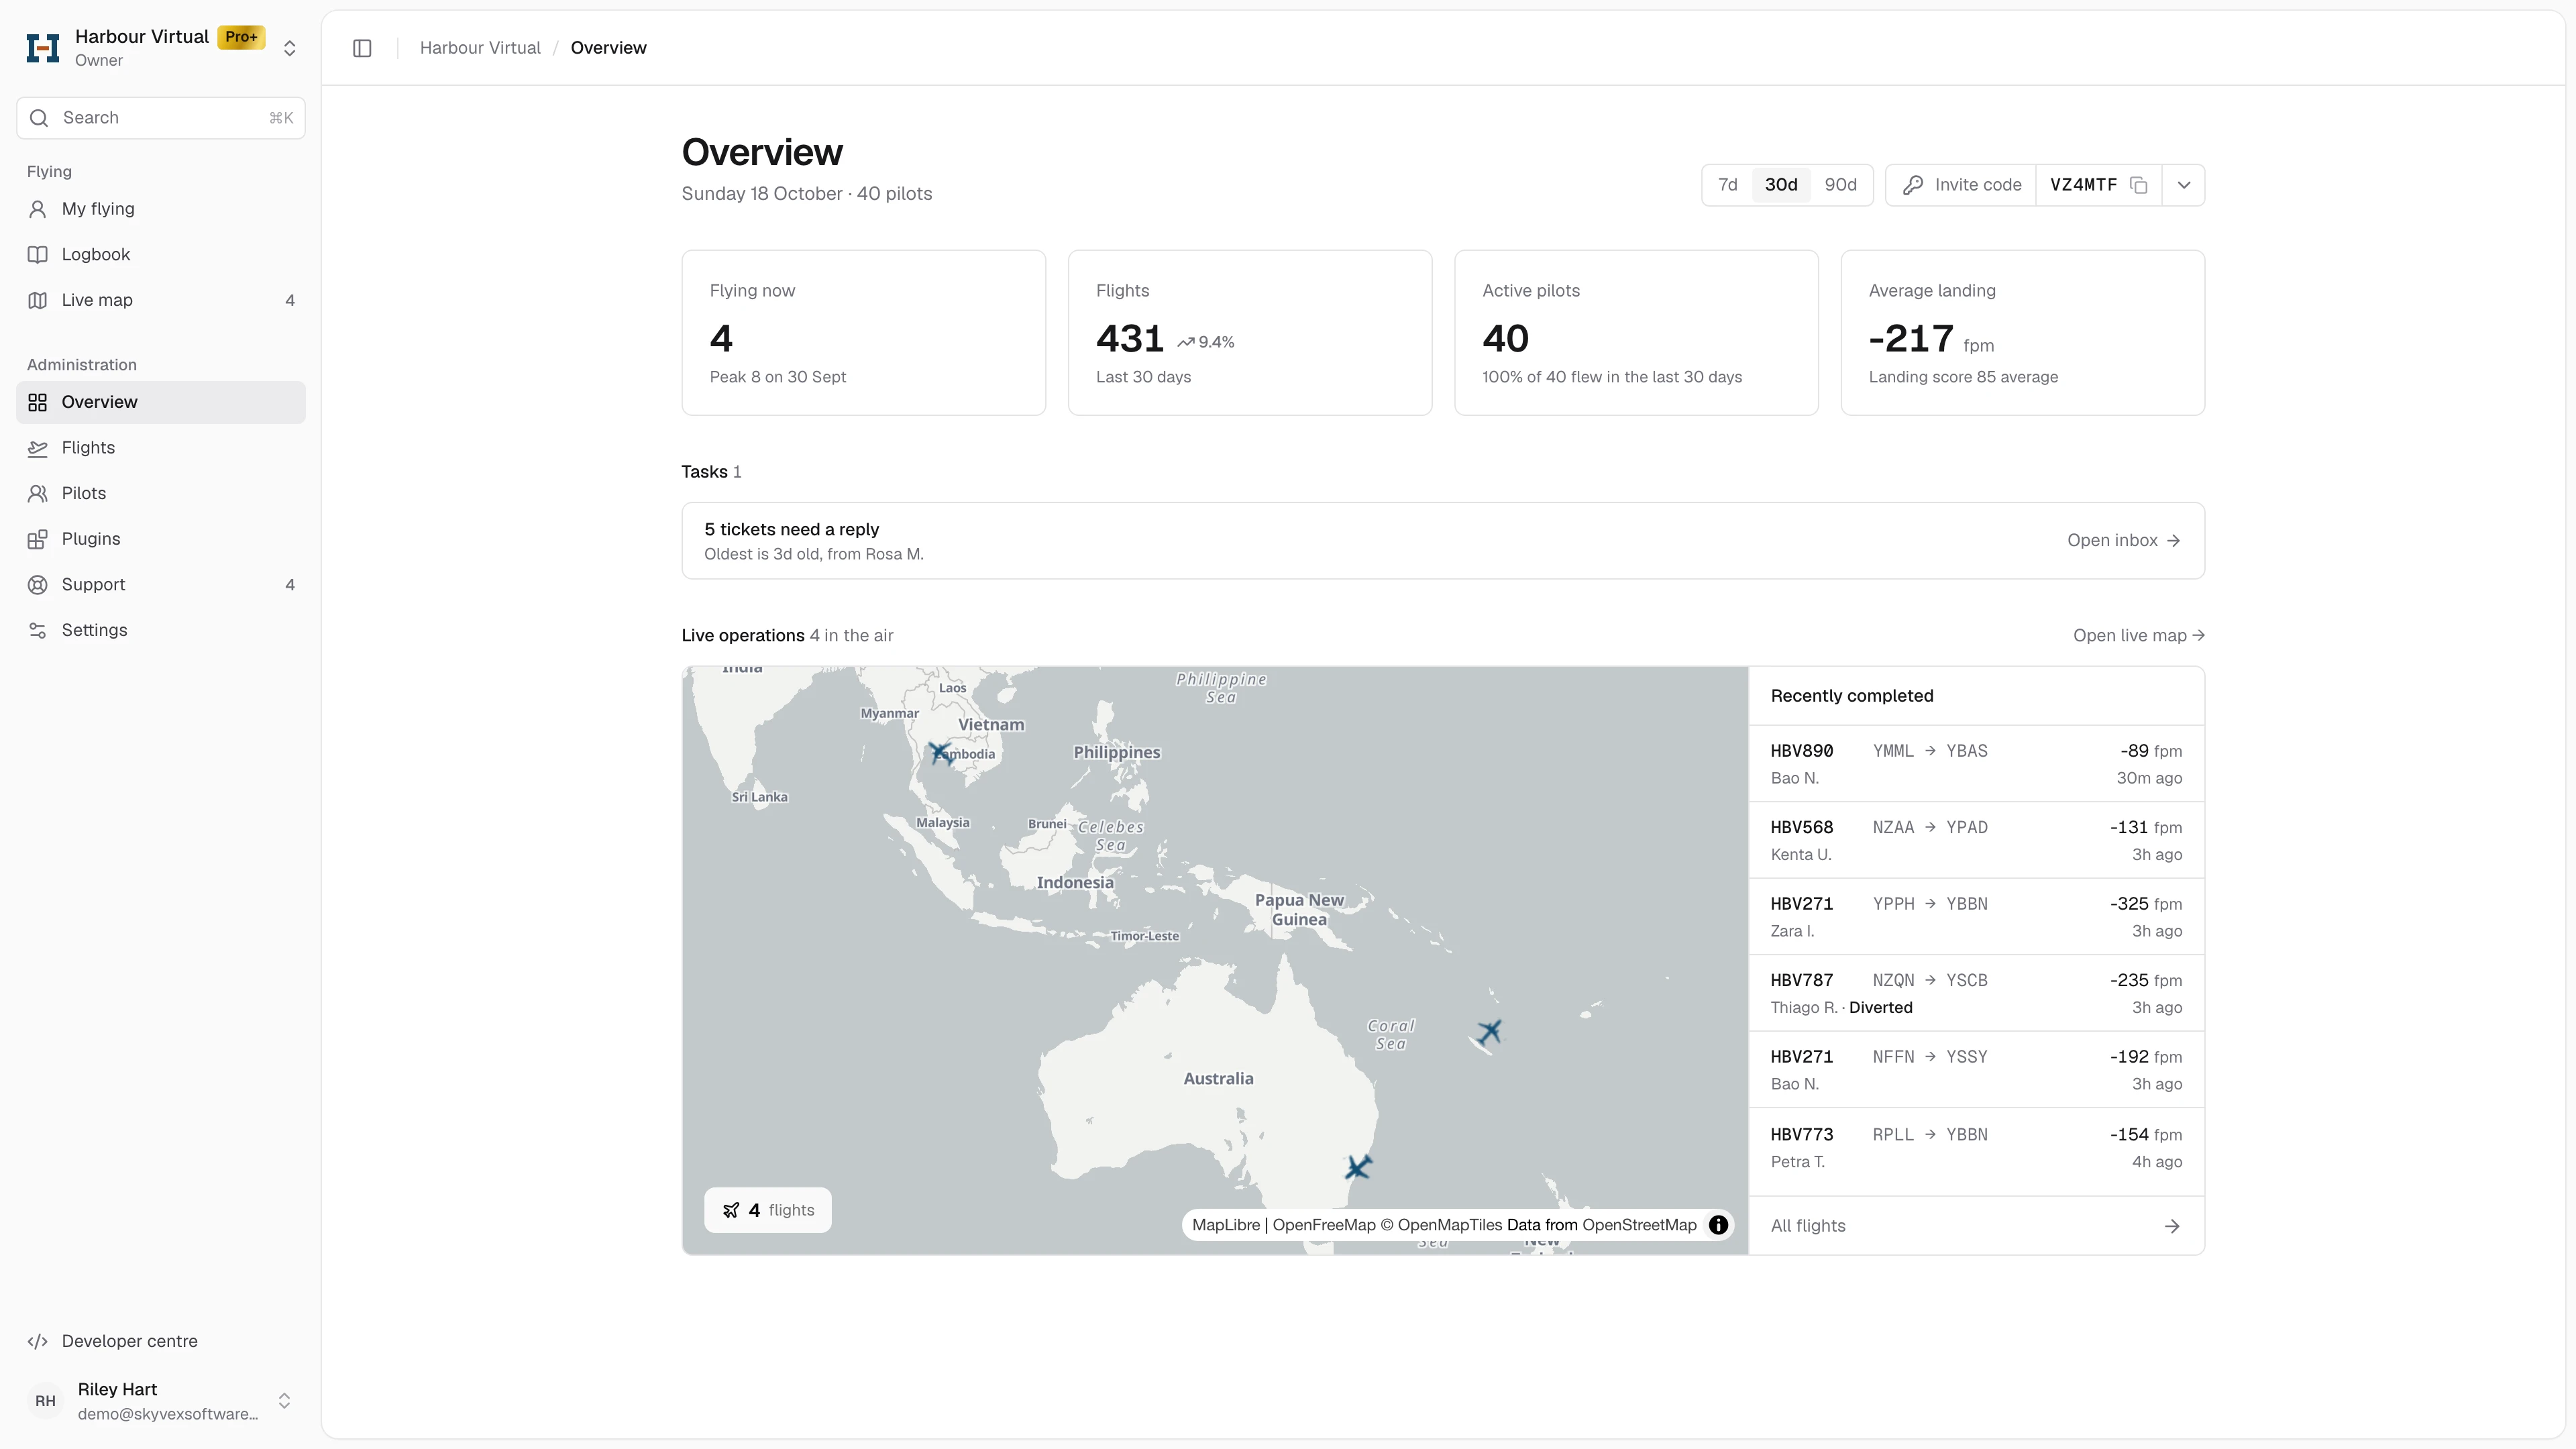Click the Flights 431 stat card
Image resolution: width=2576 pixels, height=1449 pixels.
(1250, 333)
